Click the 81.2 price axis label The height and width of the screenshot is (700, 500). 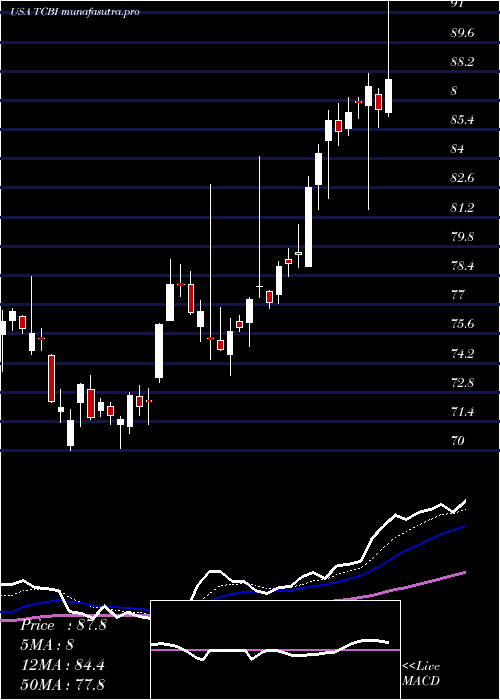462,208
